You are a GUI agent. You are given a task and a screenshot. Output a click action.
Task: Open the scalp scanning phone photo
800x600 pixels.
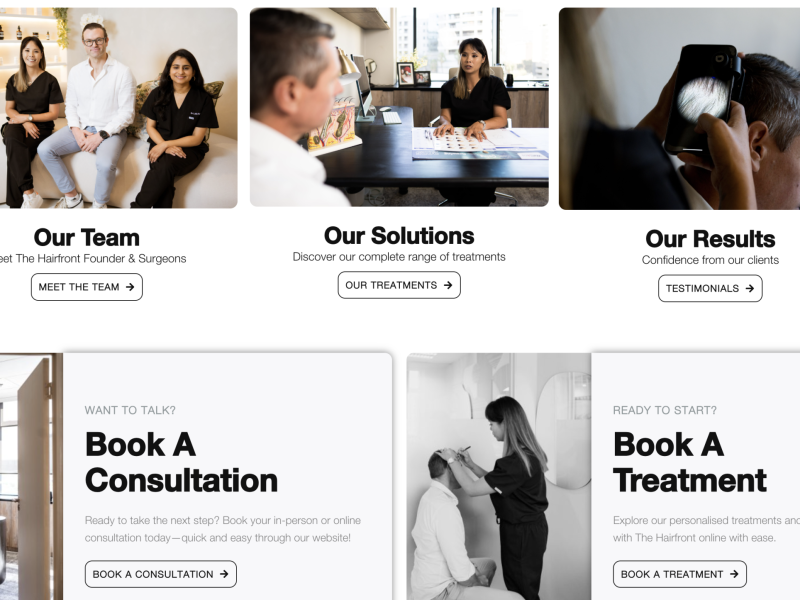[680, 109]
